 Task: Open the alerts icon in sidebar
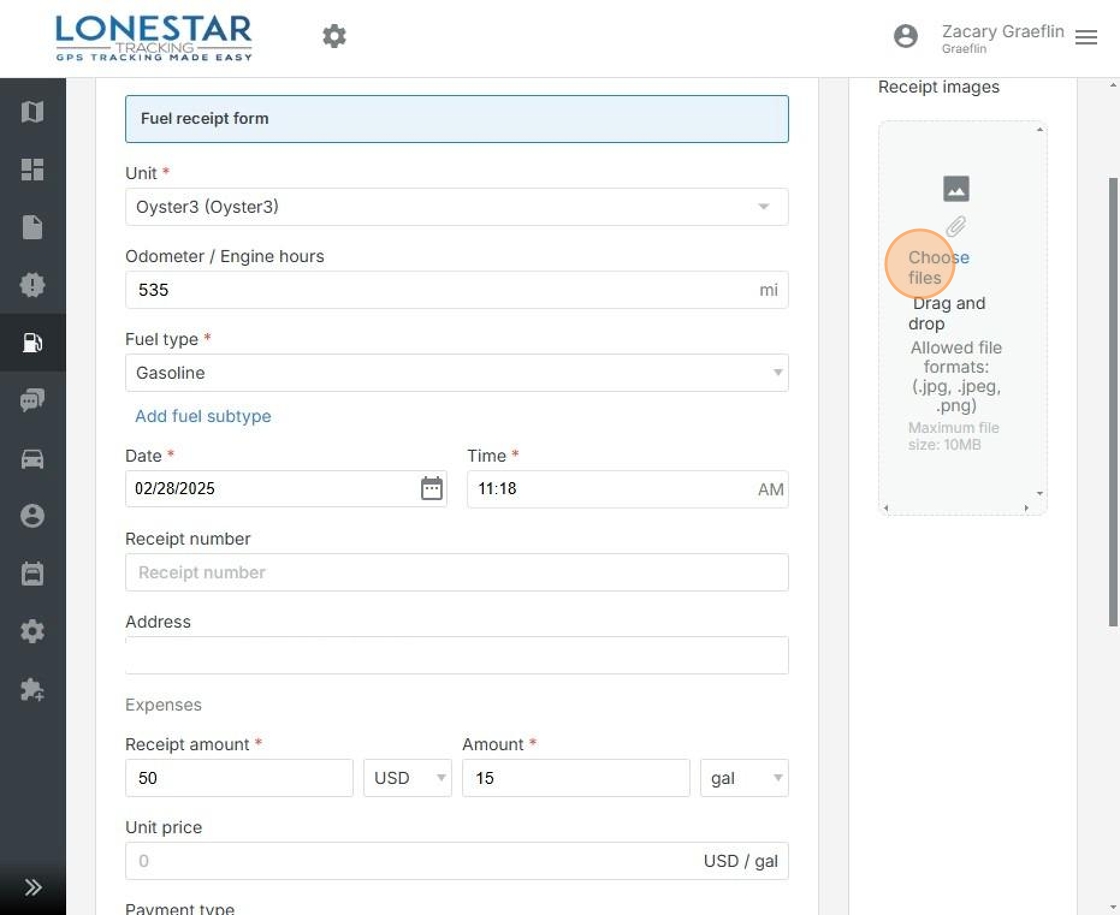(x=32, y=285)
